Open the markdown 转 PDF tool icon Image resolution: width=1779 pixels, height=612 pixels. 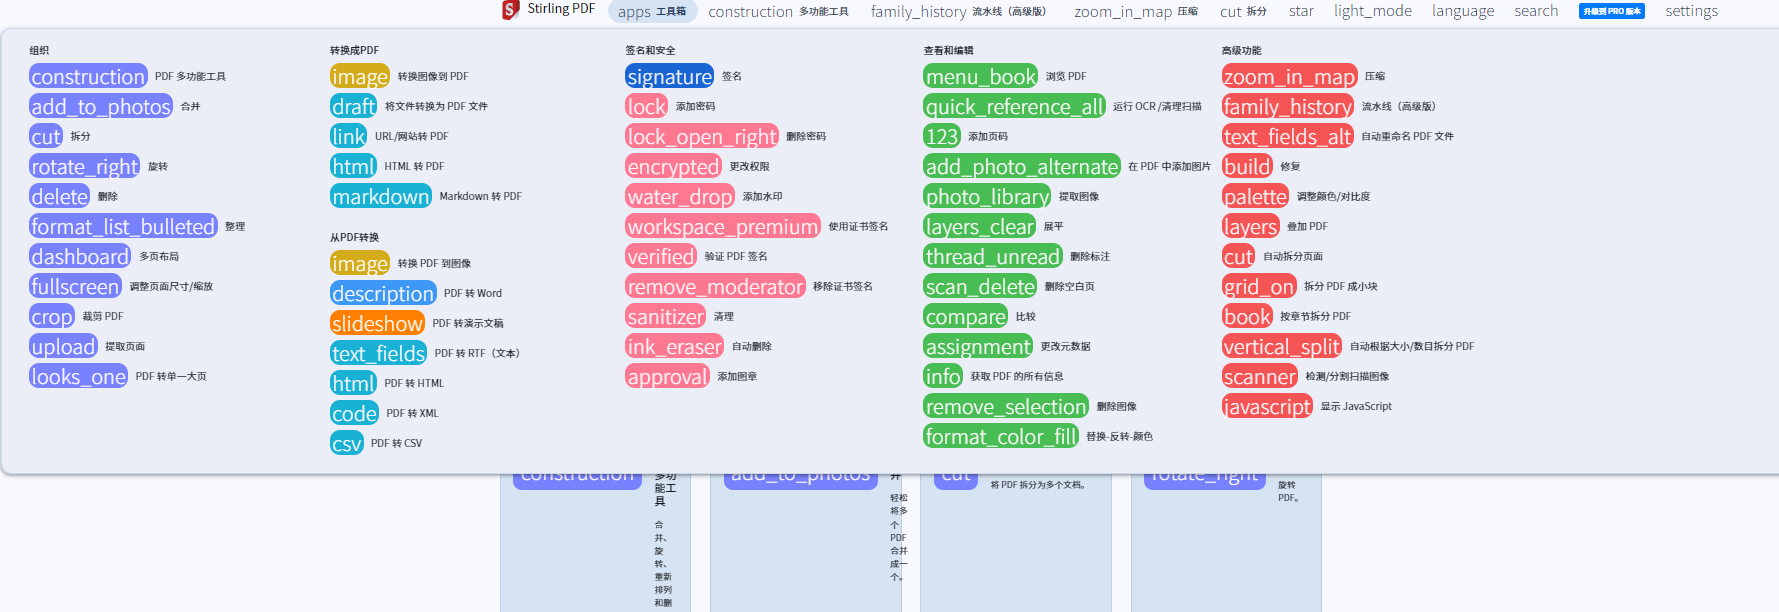pos(380,197)
